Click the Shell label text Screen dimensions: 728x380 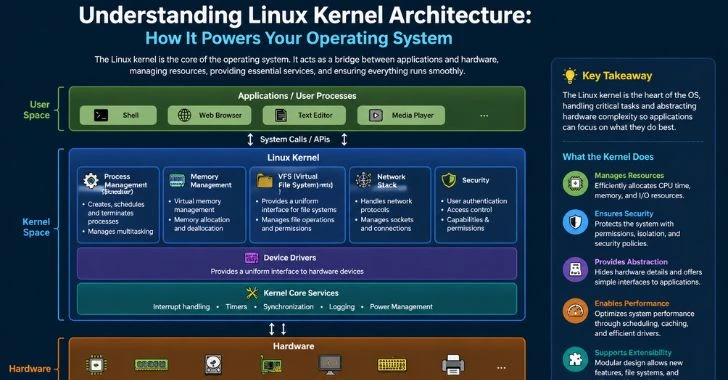click(x=130, y=115)
